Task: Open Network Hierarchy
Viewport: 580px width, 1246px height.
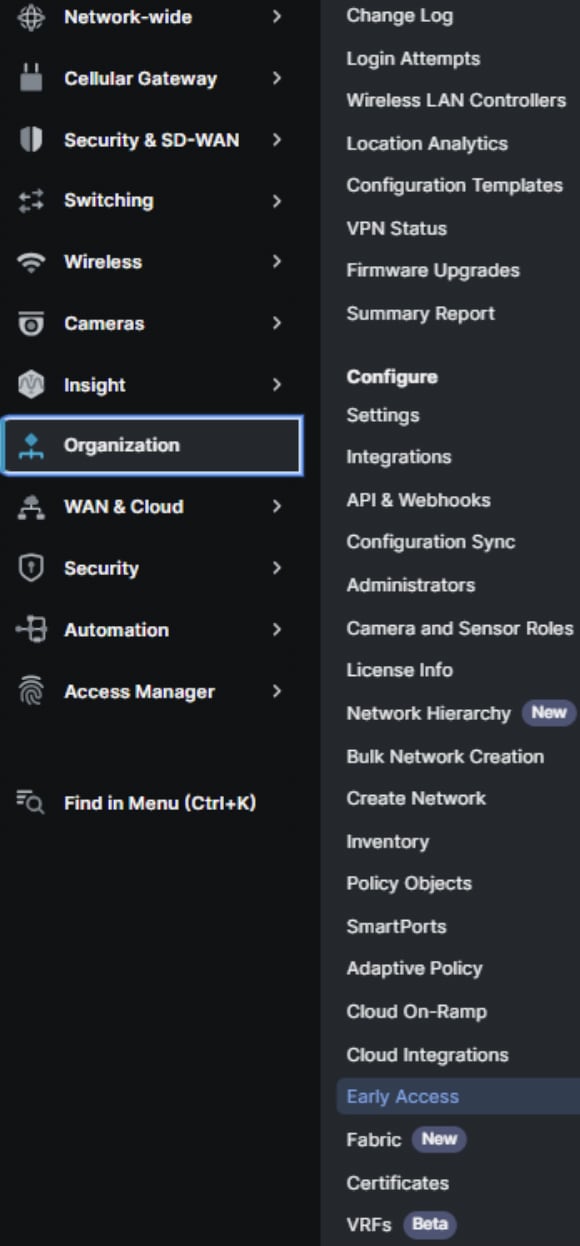Action: [428, 714]
